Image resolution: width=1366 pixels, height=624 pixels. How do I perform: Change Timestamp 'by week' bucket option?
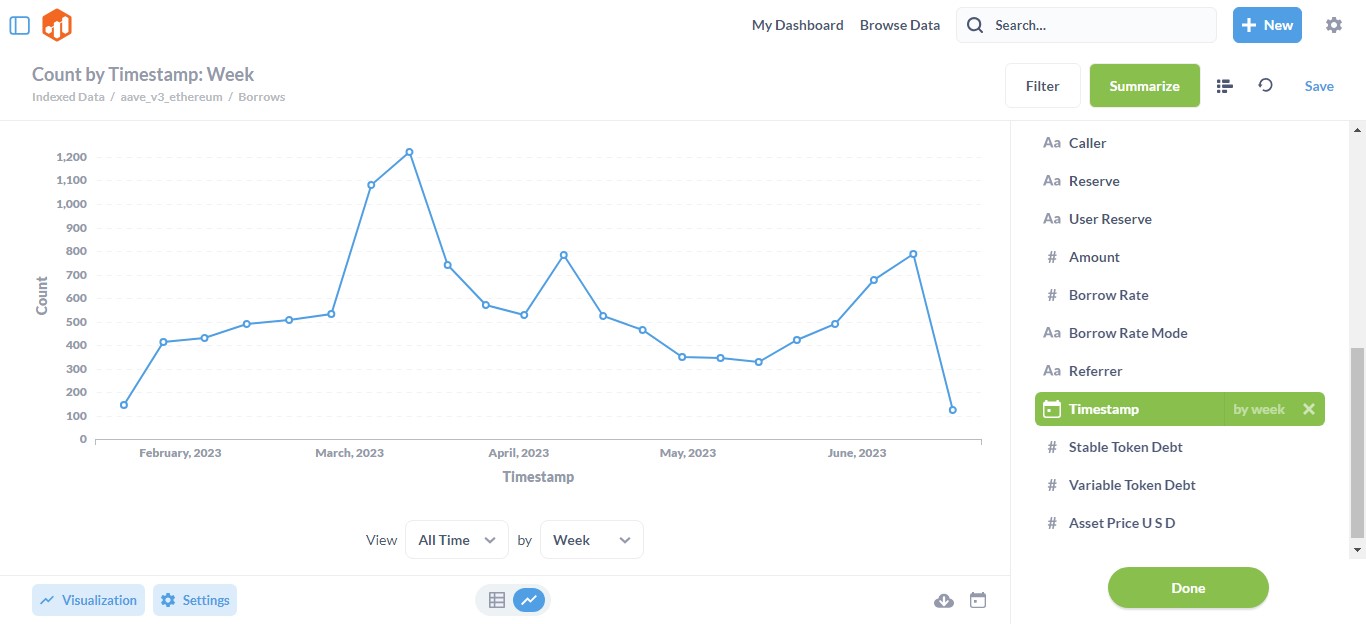click(x=1258, y=409)
